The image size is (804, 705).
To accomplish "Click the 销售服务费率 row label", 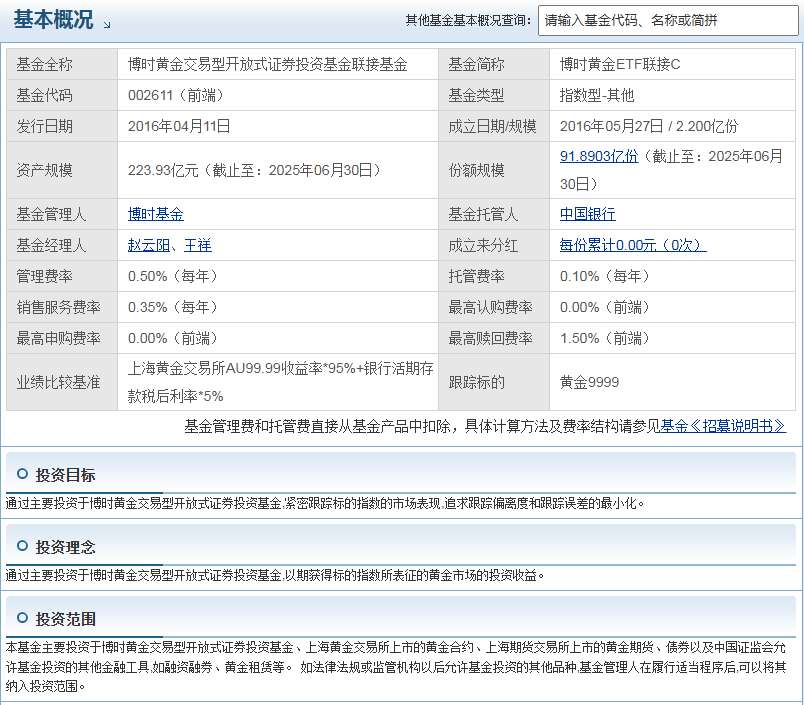I will 58,308.
